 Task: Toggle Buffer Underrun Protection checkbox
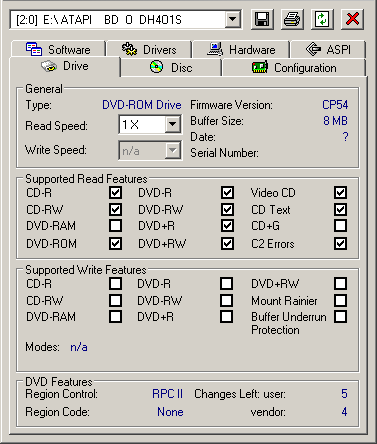tap(340, 316)
